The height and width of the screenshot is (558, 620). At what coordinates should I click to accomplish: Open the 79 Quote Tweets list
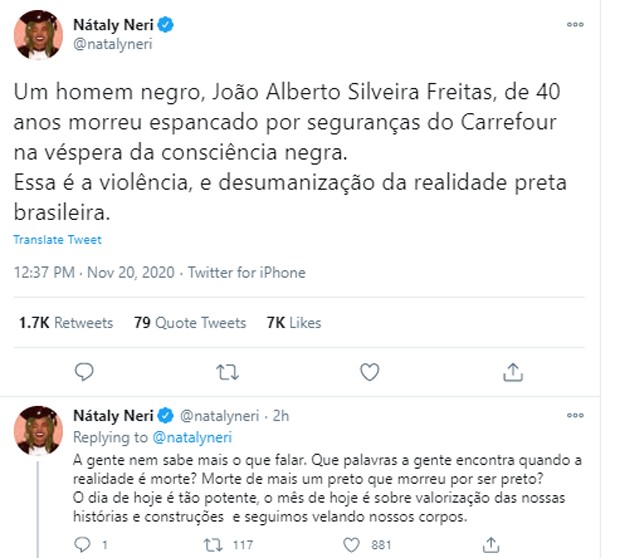tap(190, 323)
